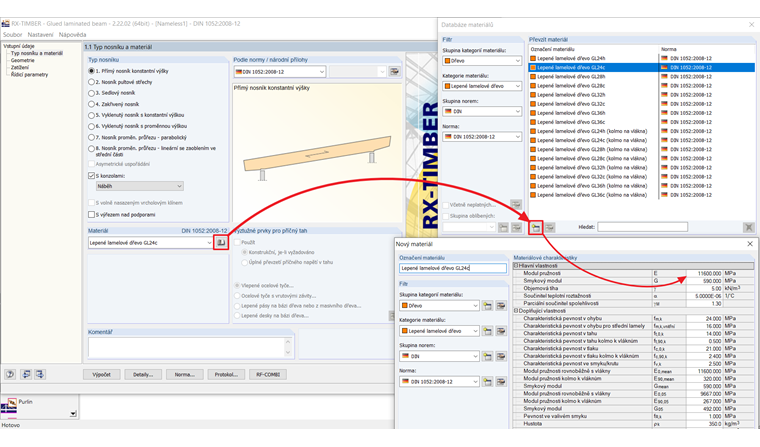The height and width of the screenshot is (447, 760).
Task: Click the Norma... button
Action: pyautogui.click(x=185, y=374)
